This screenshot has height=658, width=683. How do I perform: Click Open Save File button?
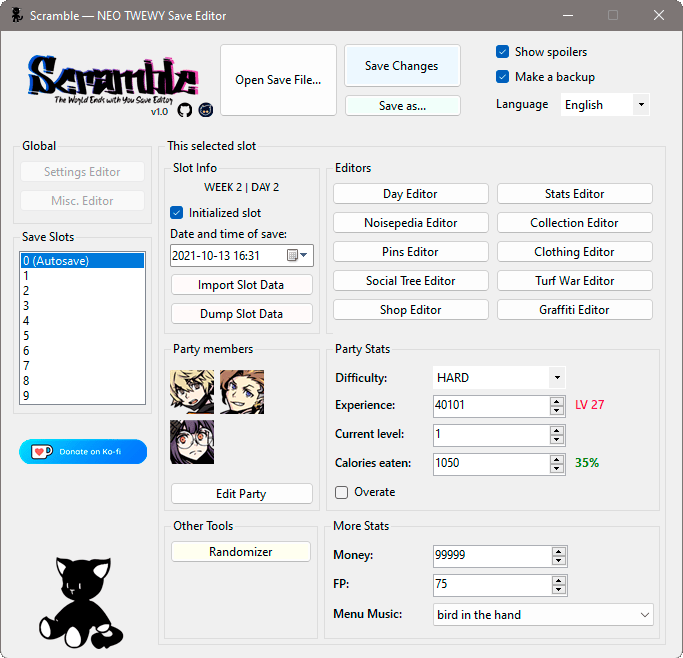(278, 80)
